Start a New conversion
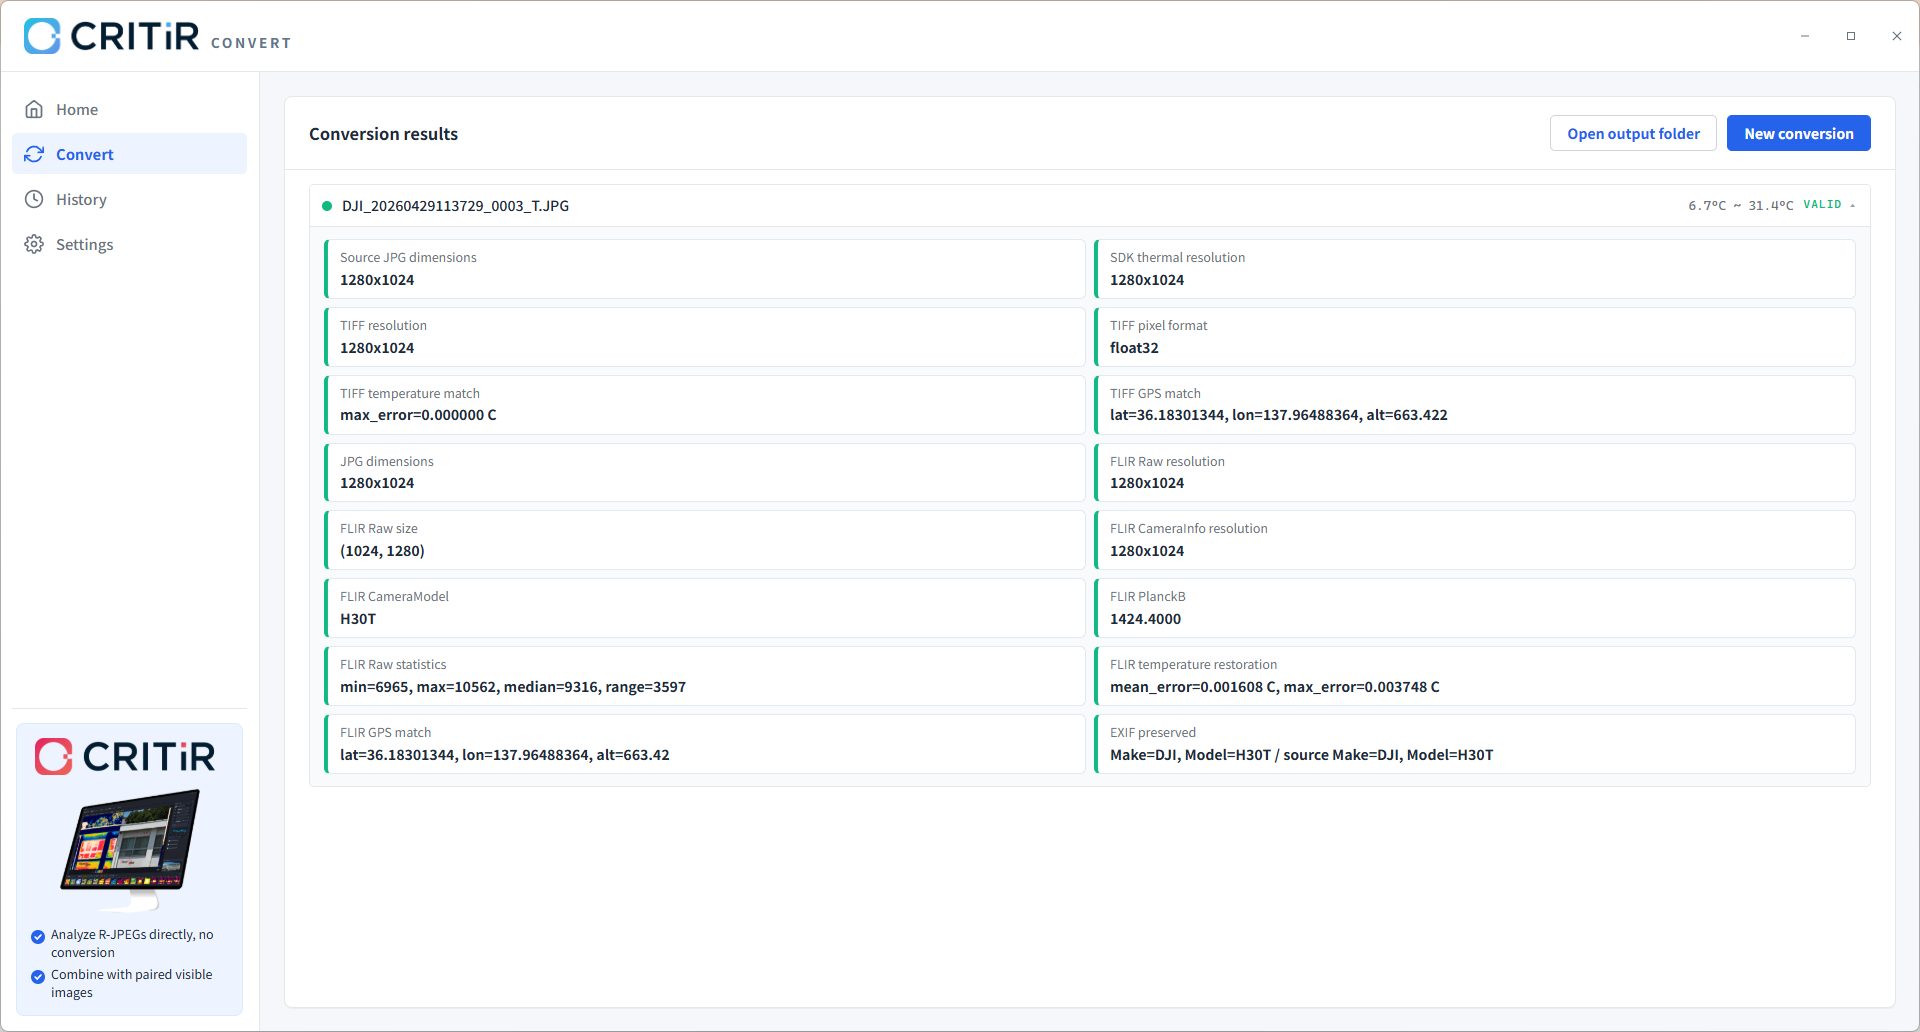This screenshot has width=1920, height=1032. coord(1798,133)
